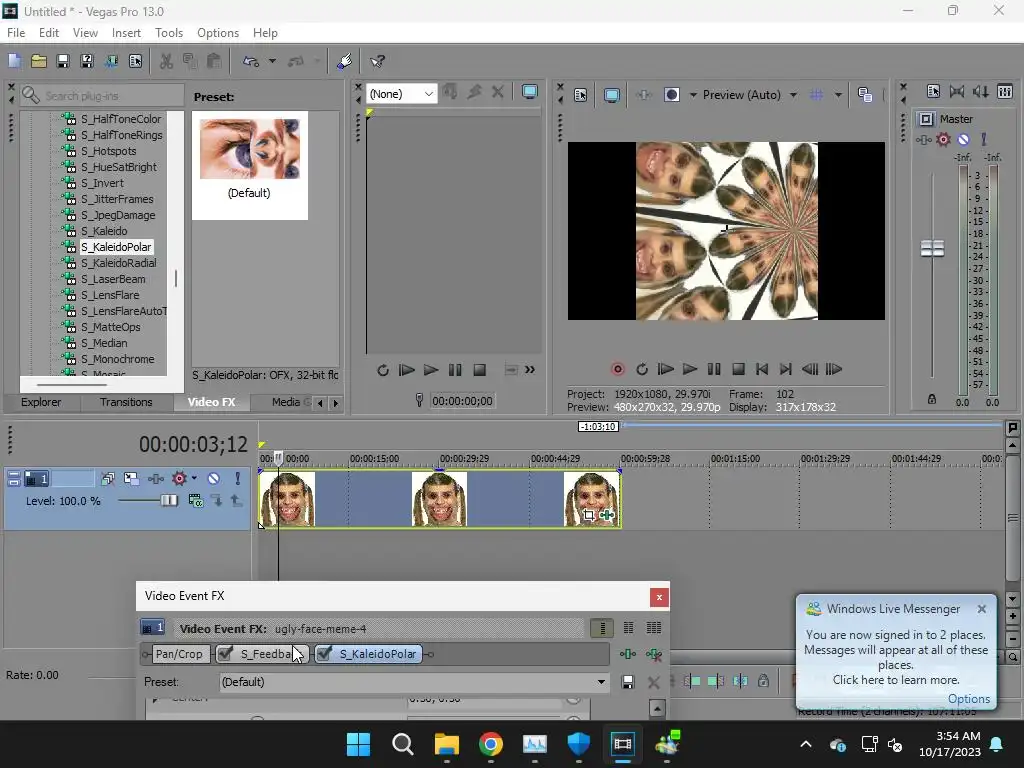
Task: Click the Master volume fader handle
Action: click(x=932, y=248)
